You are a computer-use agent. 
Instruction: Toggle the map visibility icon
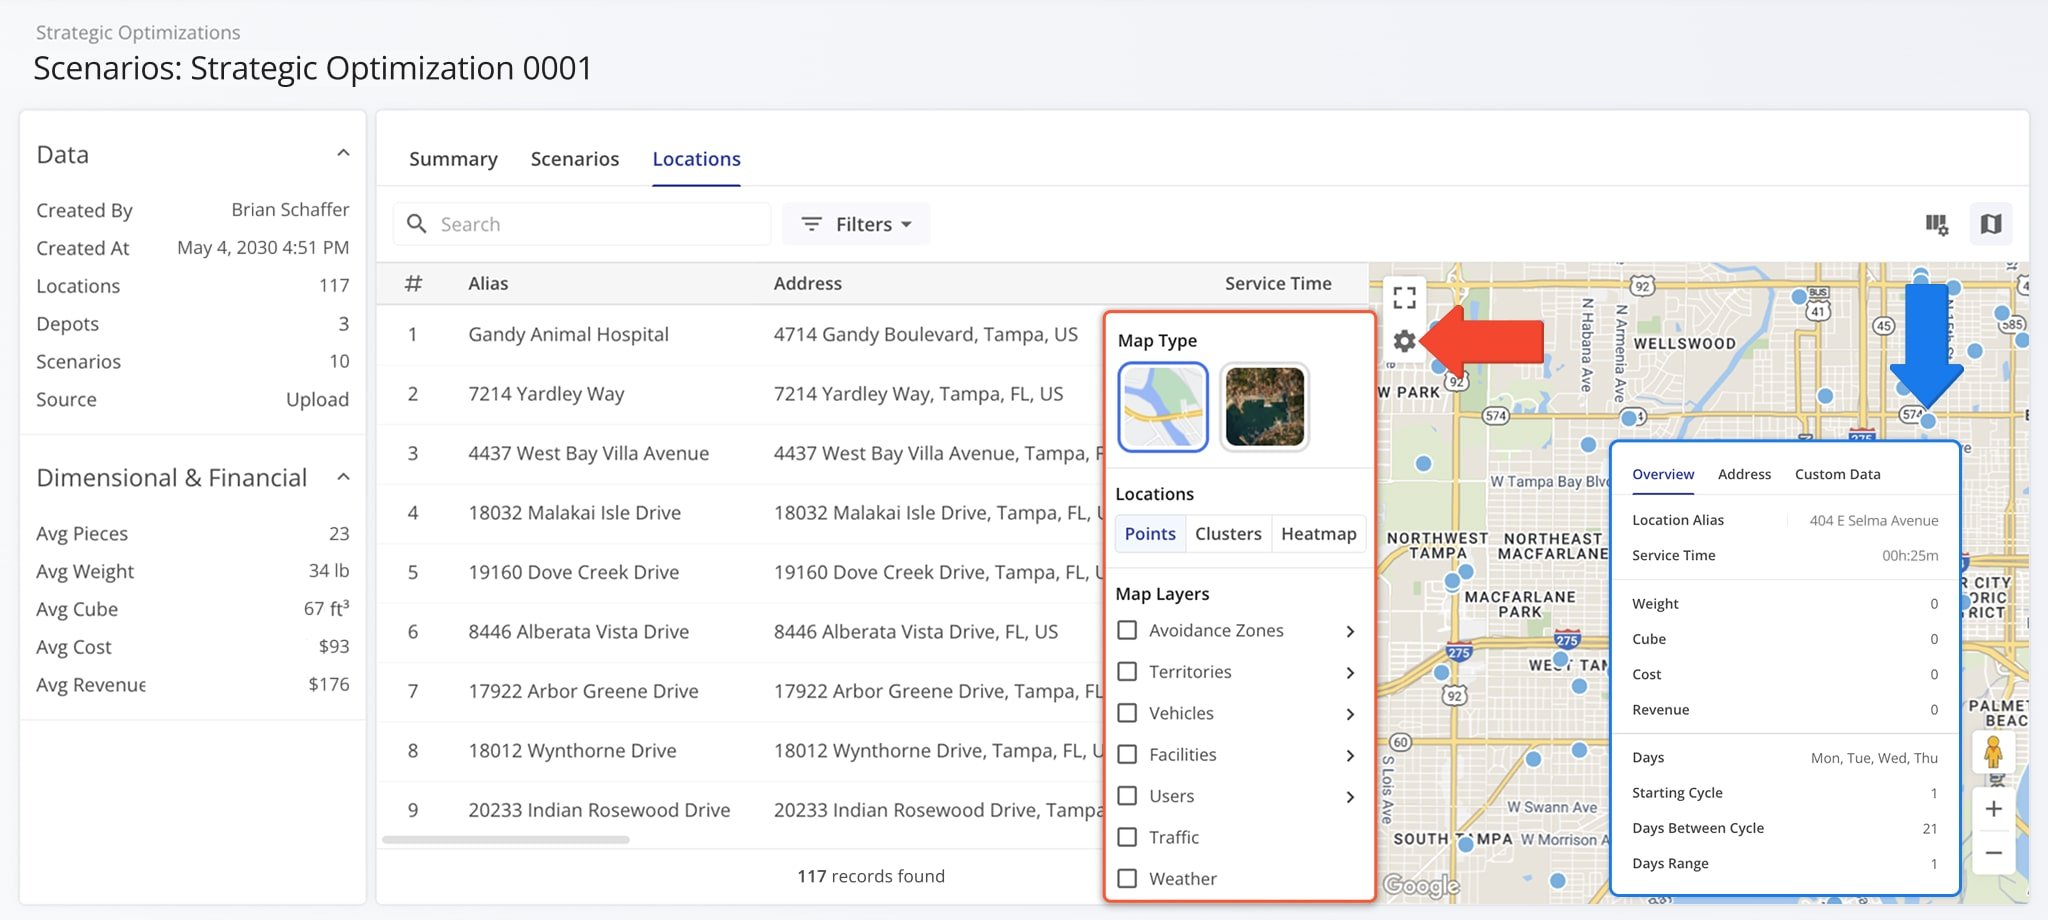click(1990, 224)
